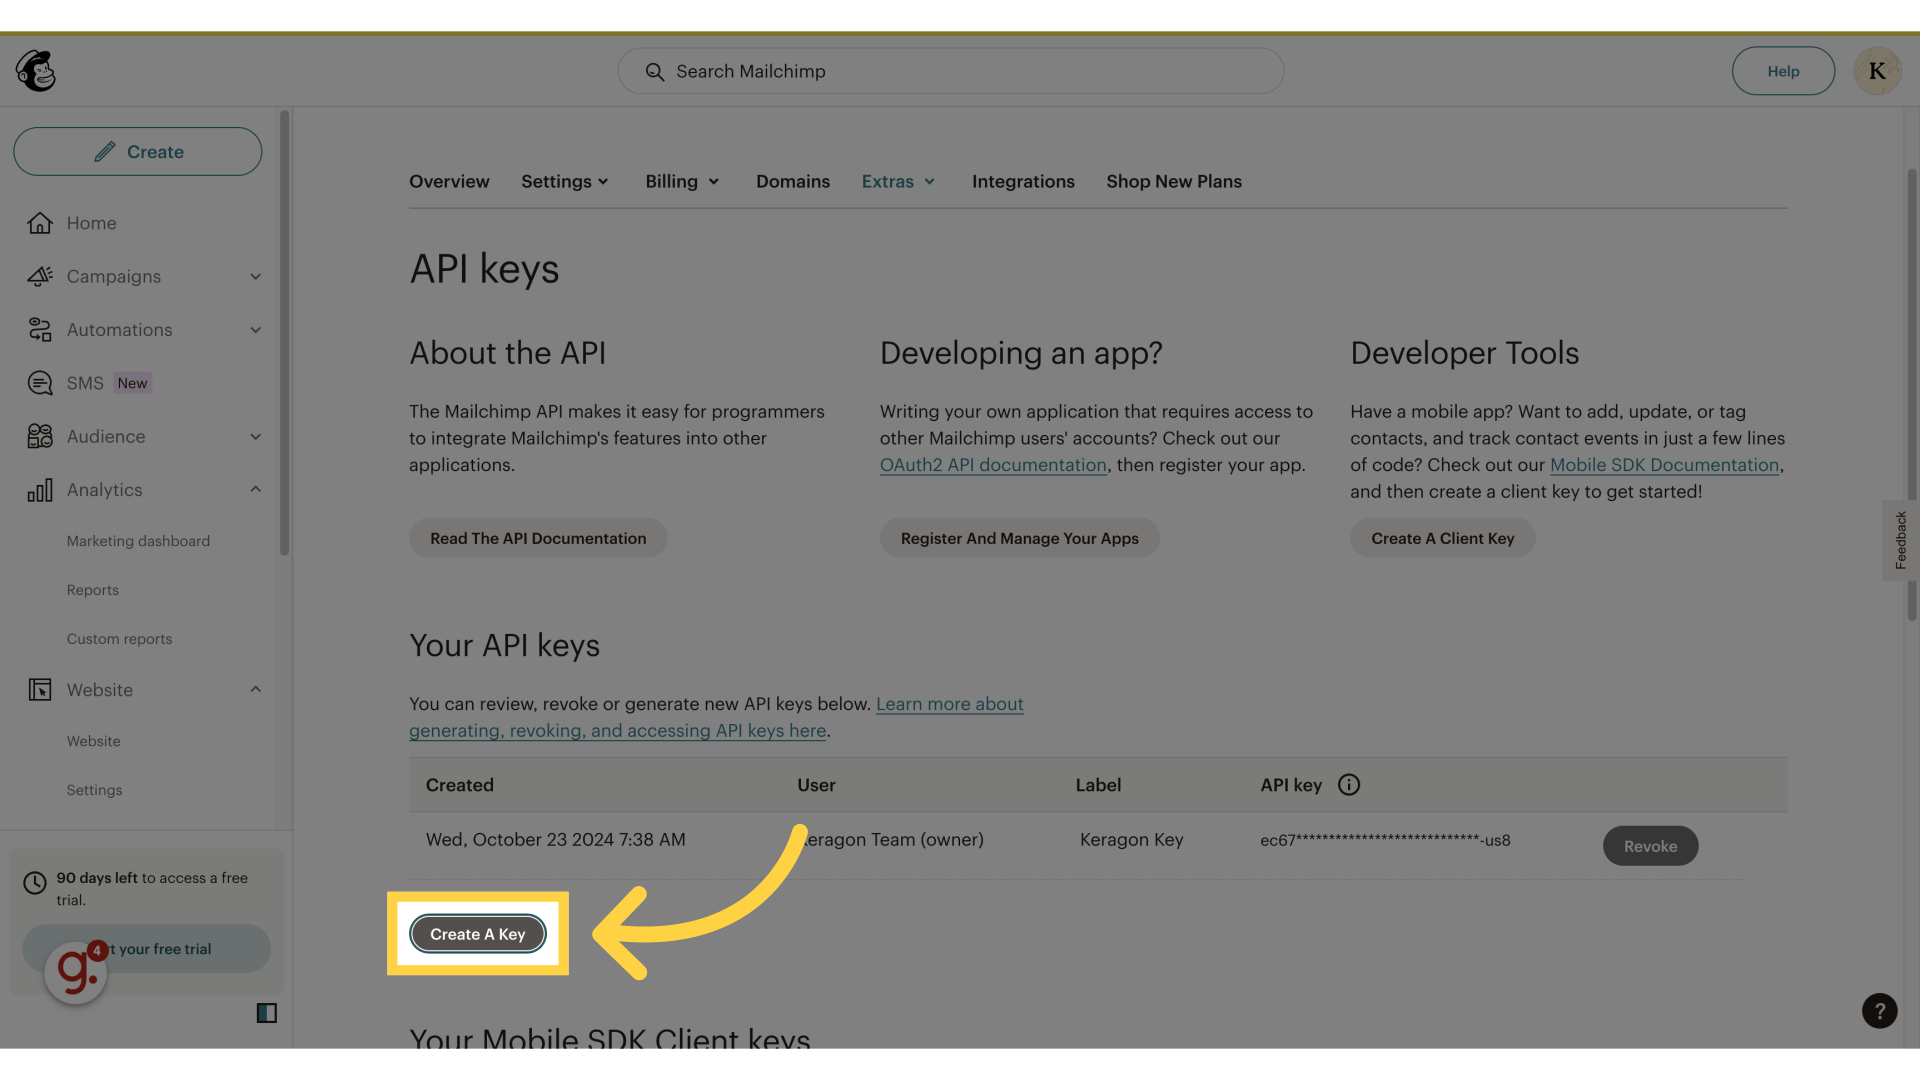Viewport: 1920px width, 1080px height.
Task: Open Mobile SDK Documentation link
Action: click(1664, 465)
